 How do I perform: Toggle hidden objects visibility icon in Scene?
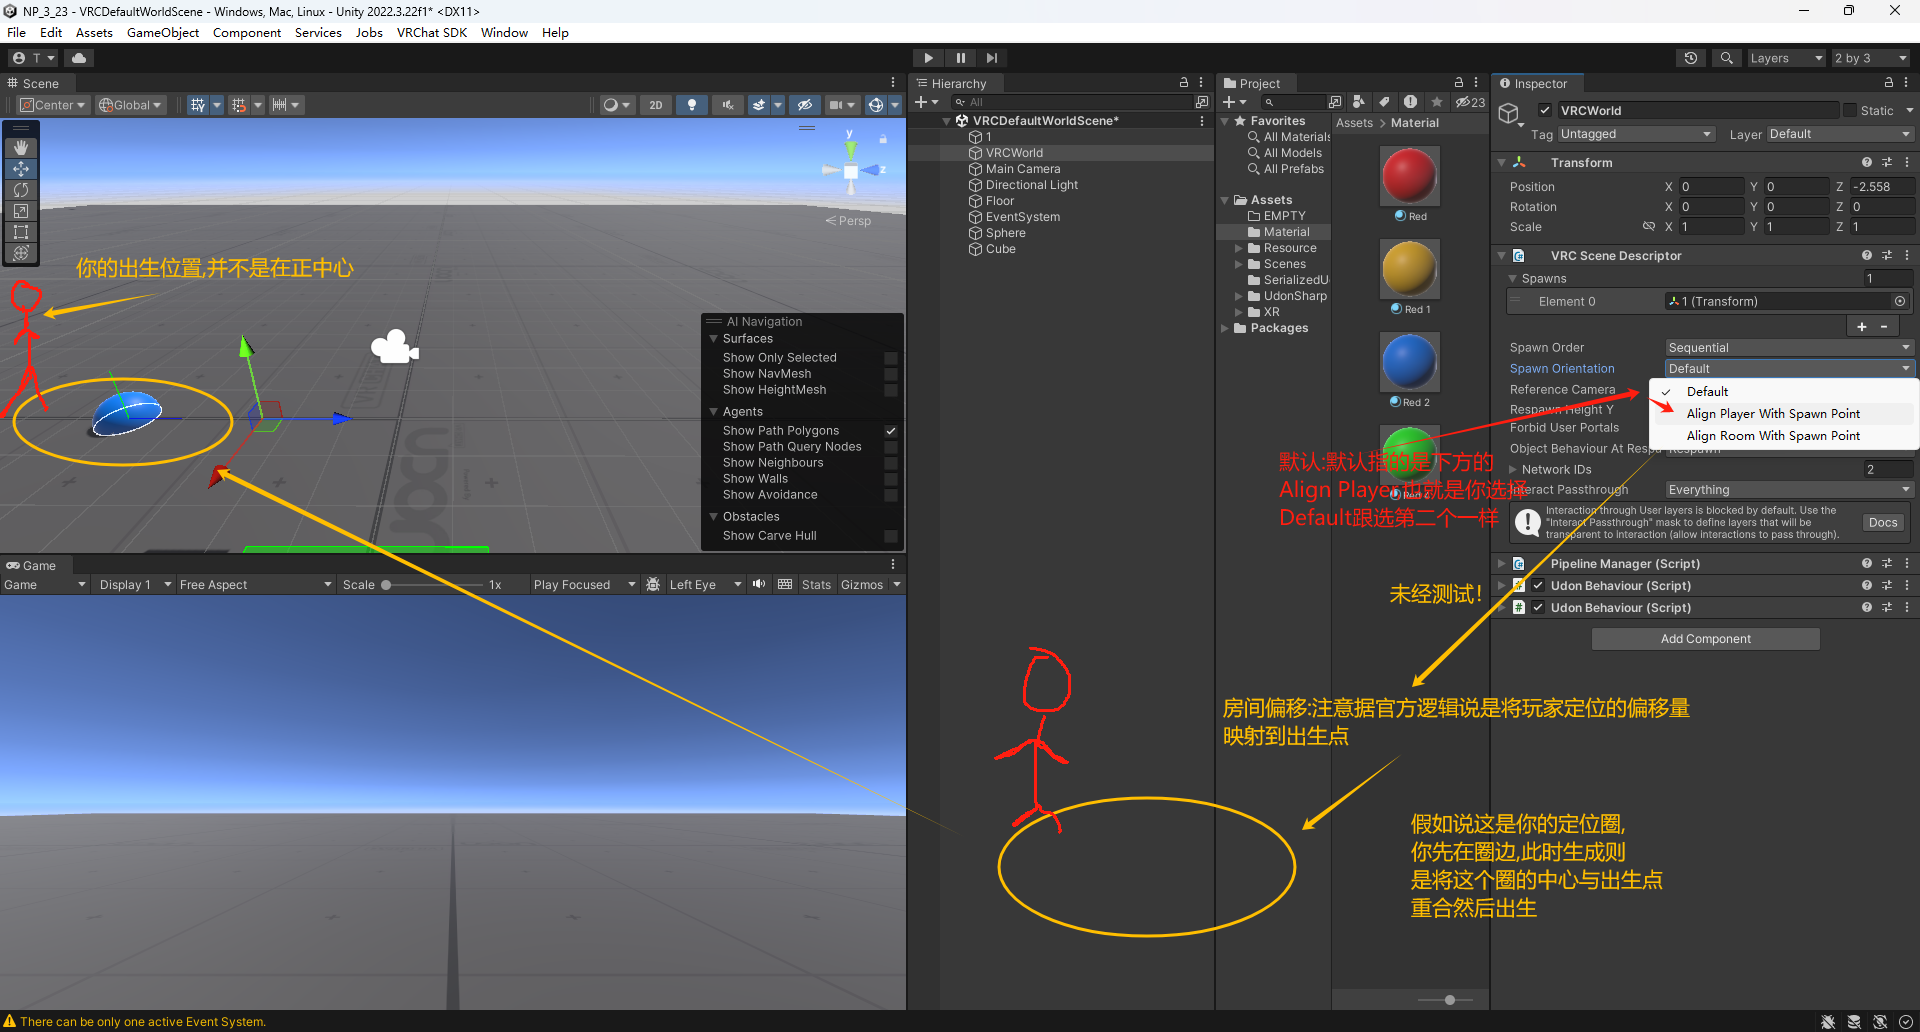click(805, 105)
